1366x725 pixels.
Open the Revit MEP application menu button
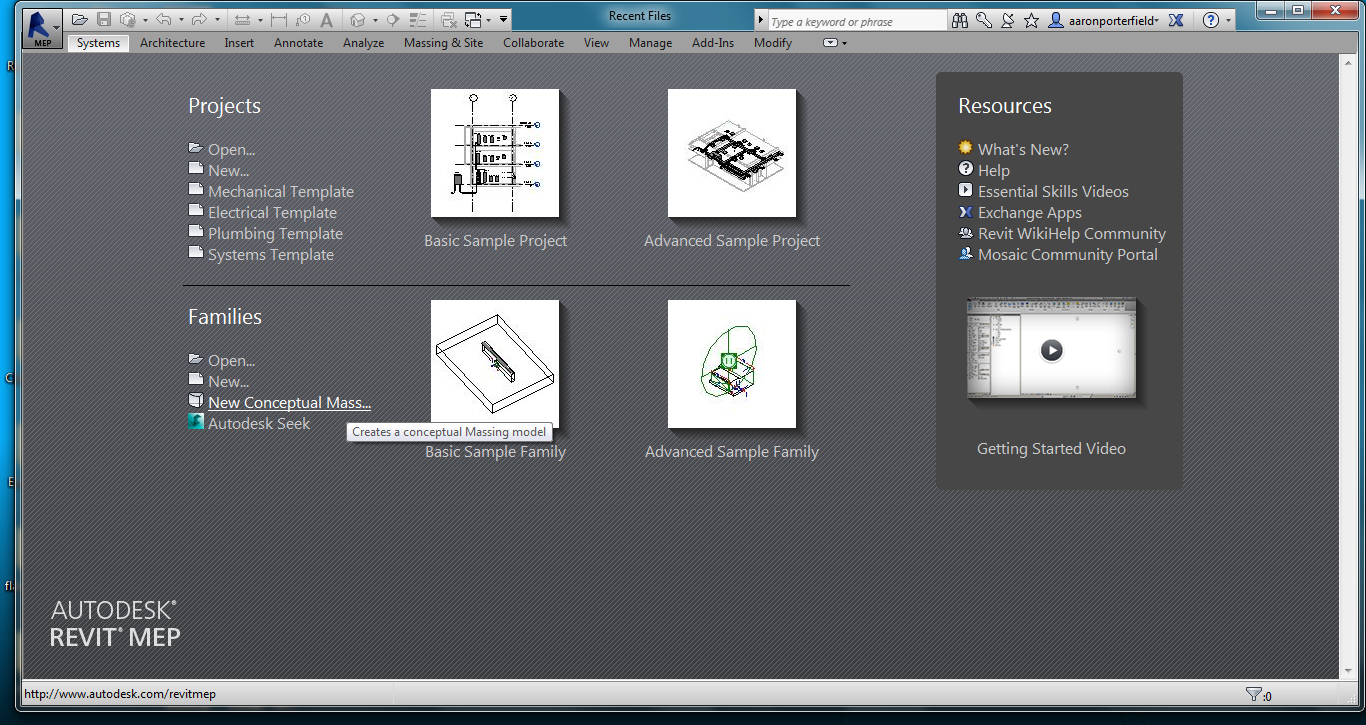[x=41, y=28]
